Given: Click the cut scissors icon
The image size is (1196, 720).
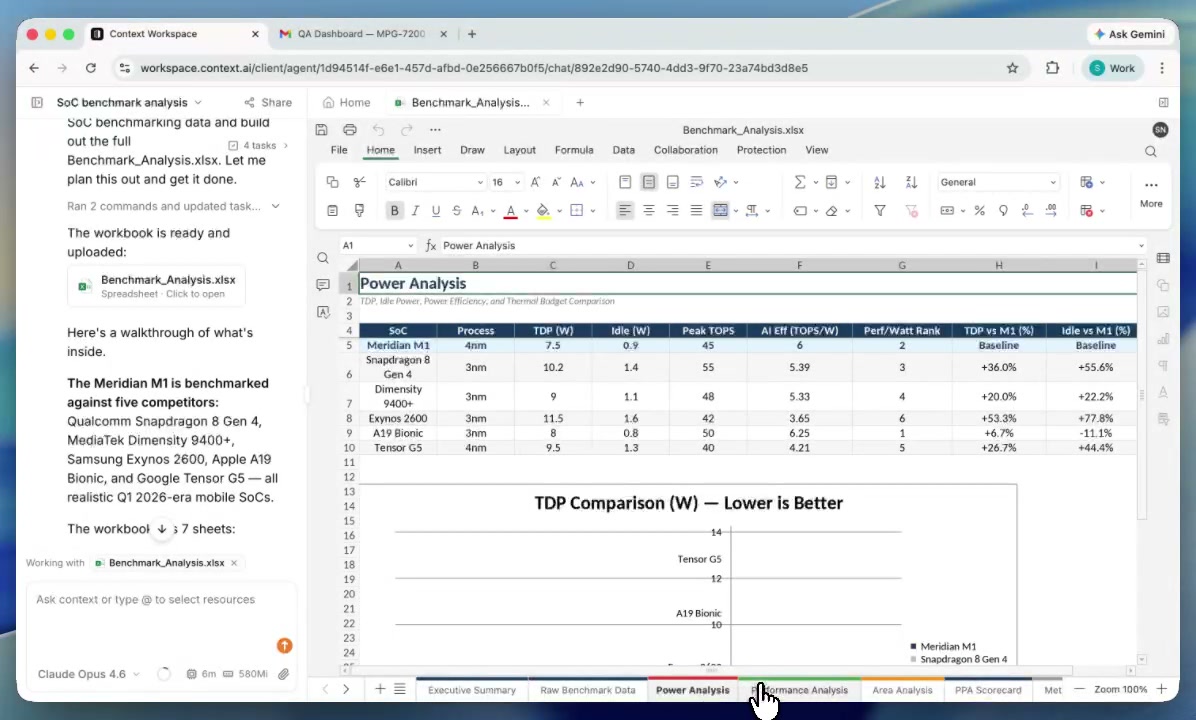Looking at the screenshot, I should (359, 182).
